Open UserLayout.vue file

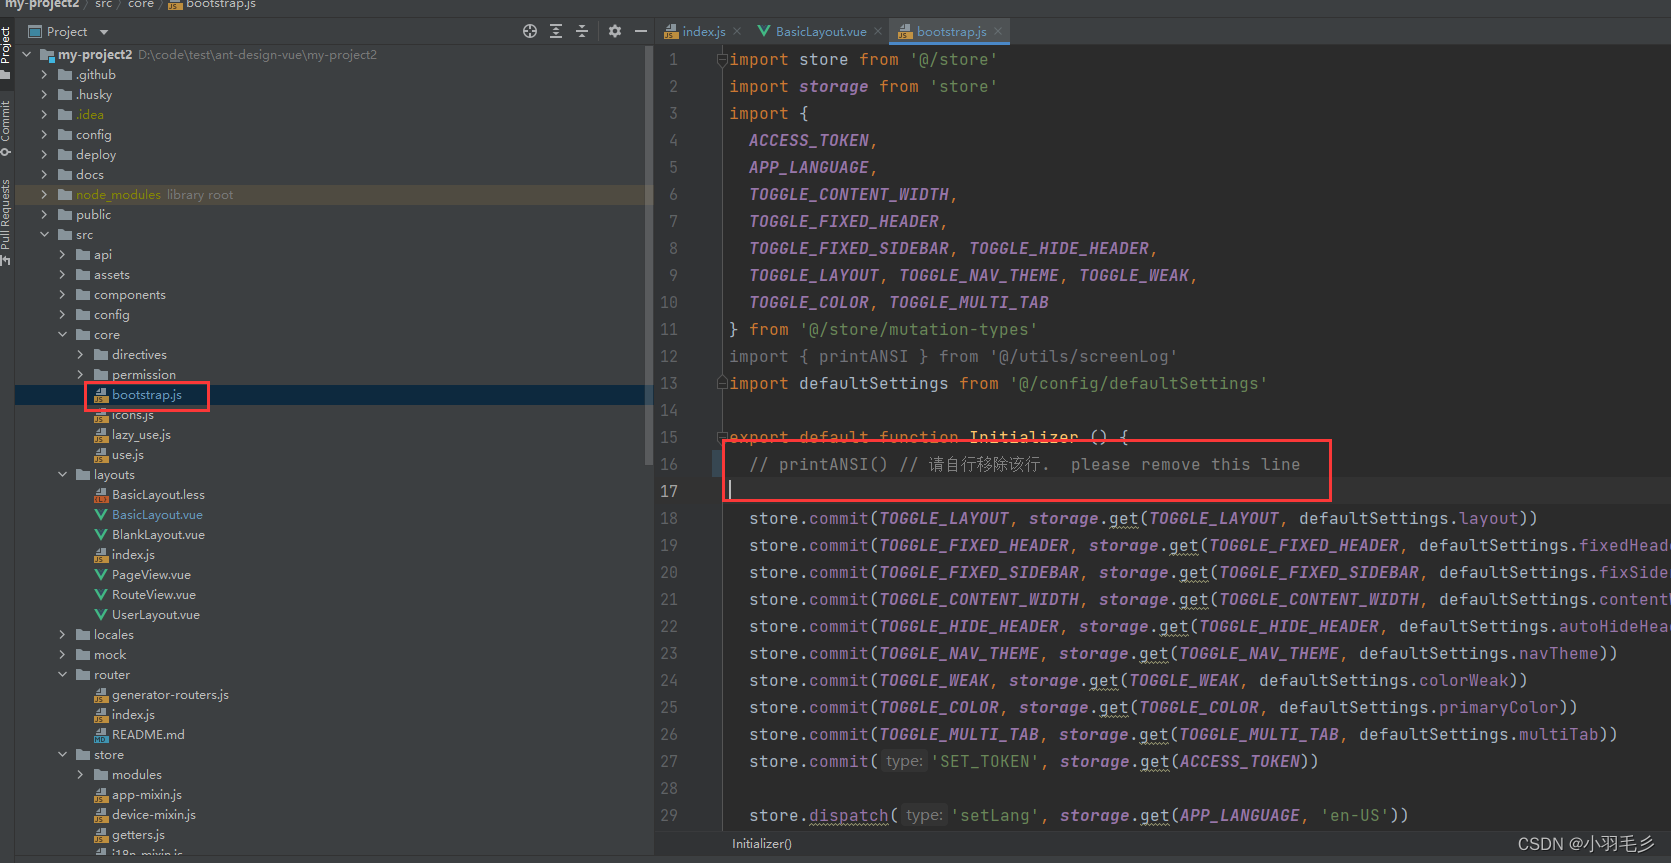point(155,615)
